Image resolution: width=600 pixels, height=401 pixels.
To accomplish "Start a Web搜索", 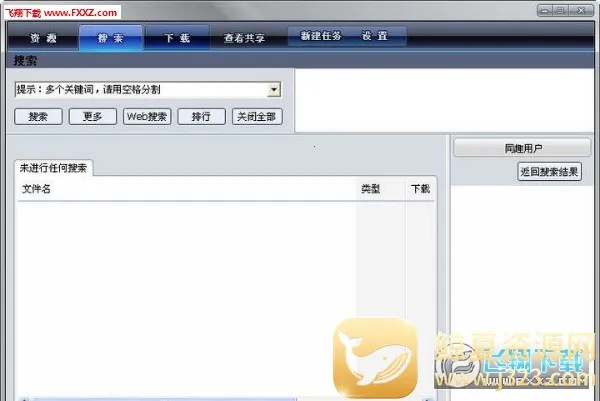I will tap(147, 117).
